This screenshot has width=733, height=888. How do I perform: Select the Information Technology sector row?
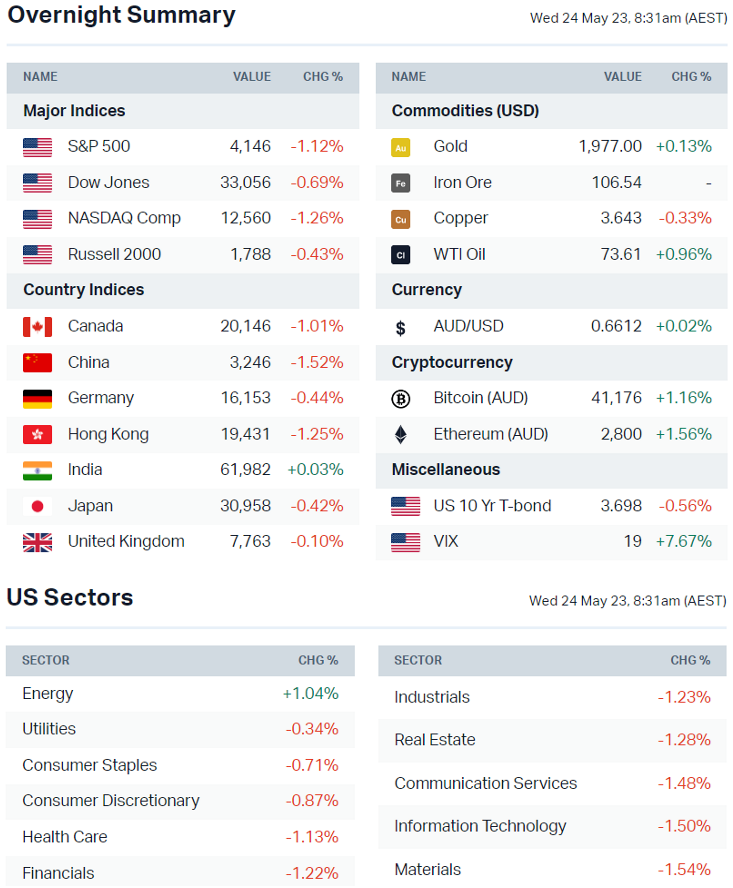point(480,826)
